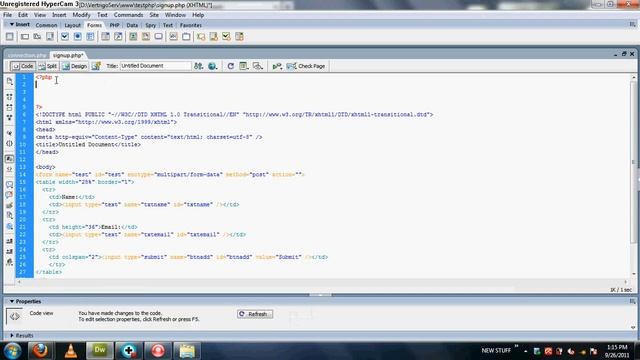Switch to Design view
This screenshot has width=640, height=360.
(75, 66)
